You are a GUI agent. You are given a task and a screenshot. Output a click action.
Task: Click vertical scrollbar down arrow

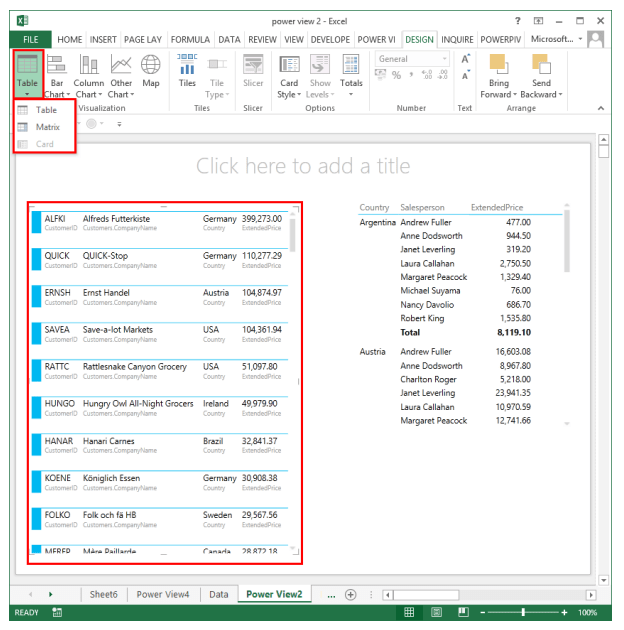(603, 580)
